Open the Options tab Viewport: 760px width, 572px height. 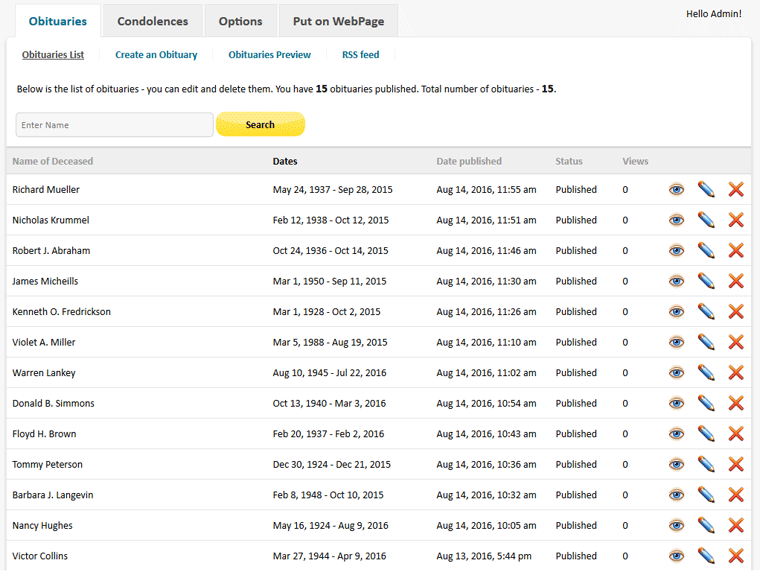click(x=240, y=21)
